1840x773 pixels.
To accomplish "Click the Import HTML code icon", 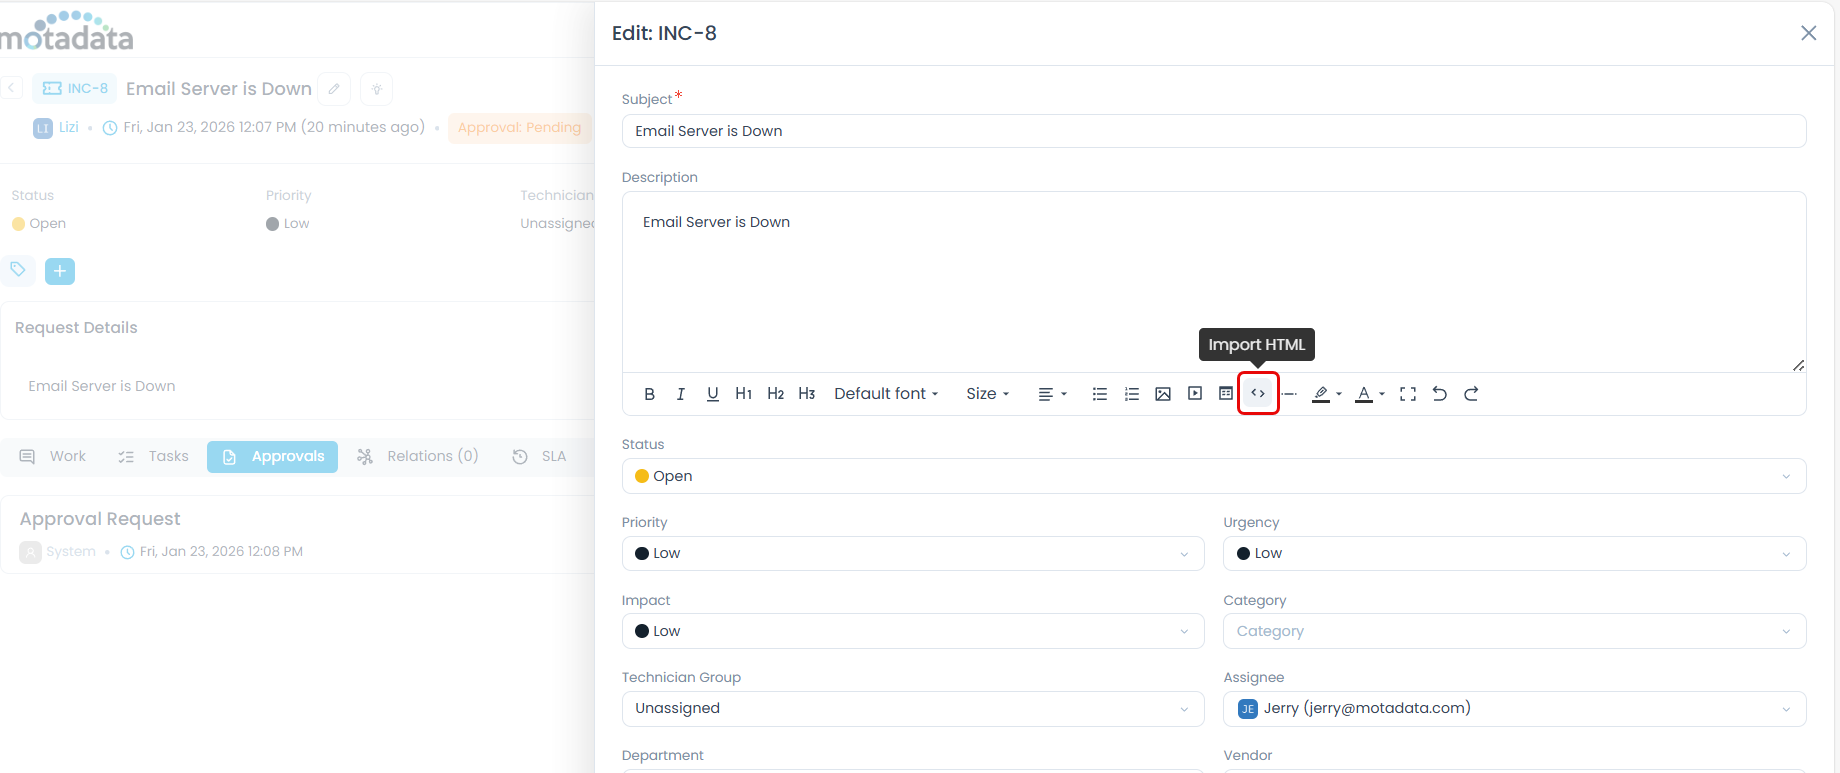I will tap(1258, 393).
